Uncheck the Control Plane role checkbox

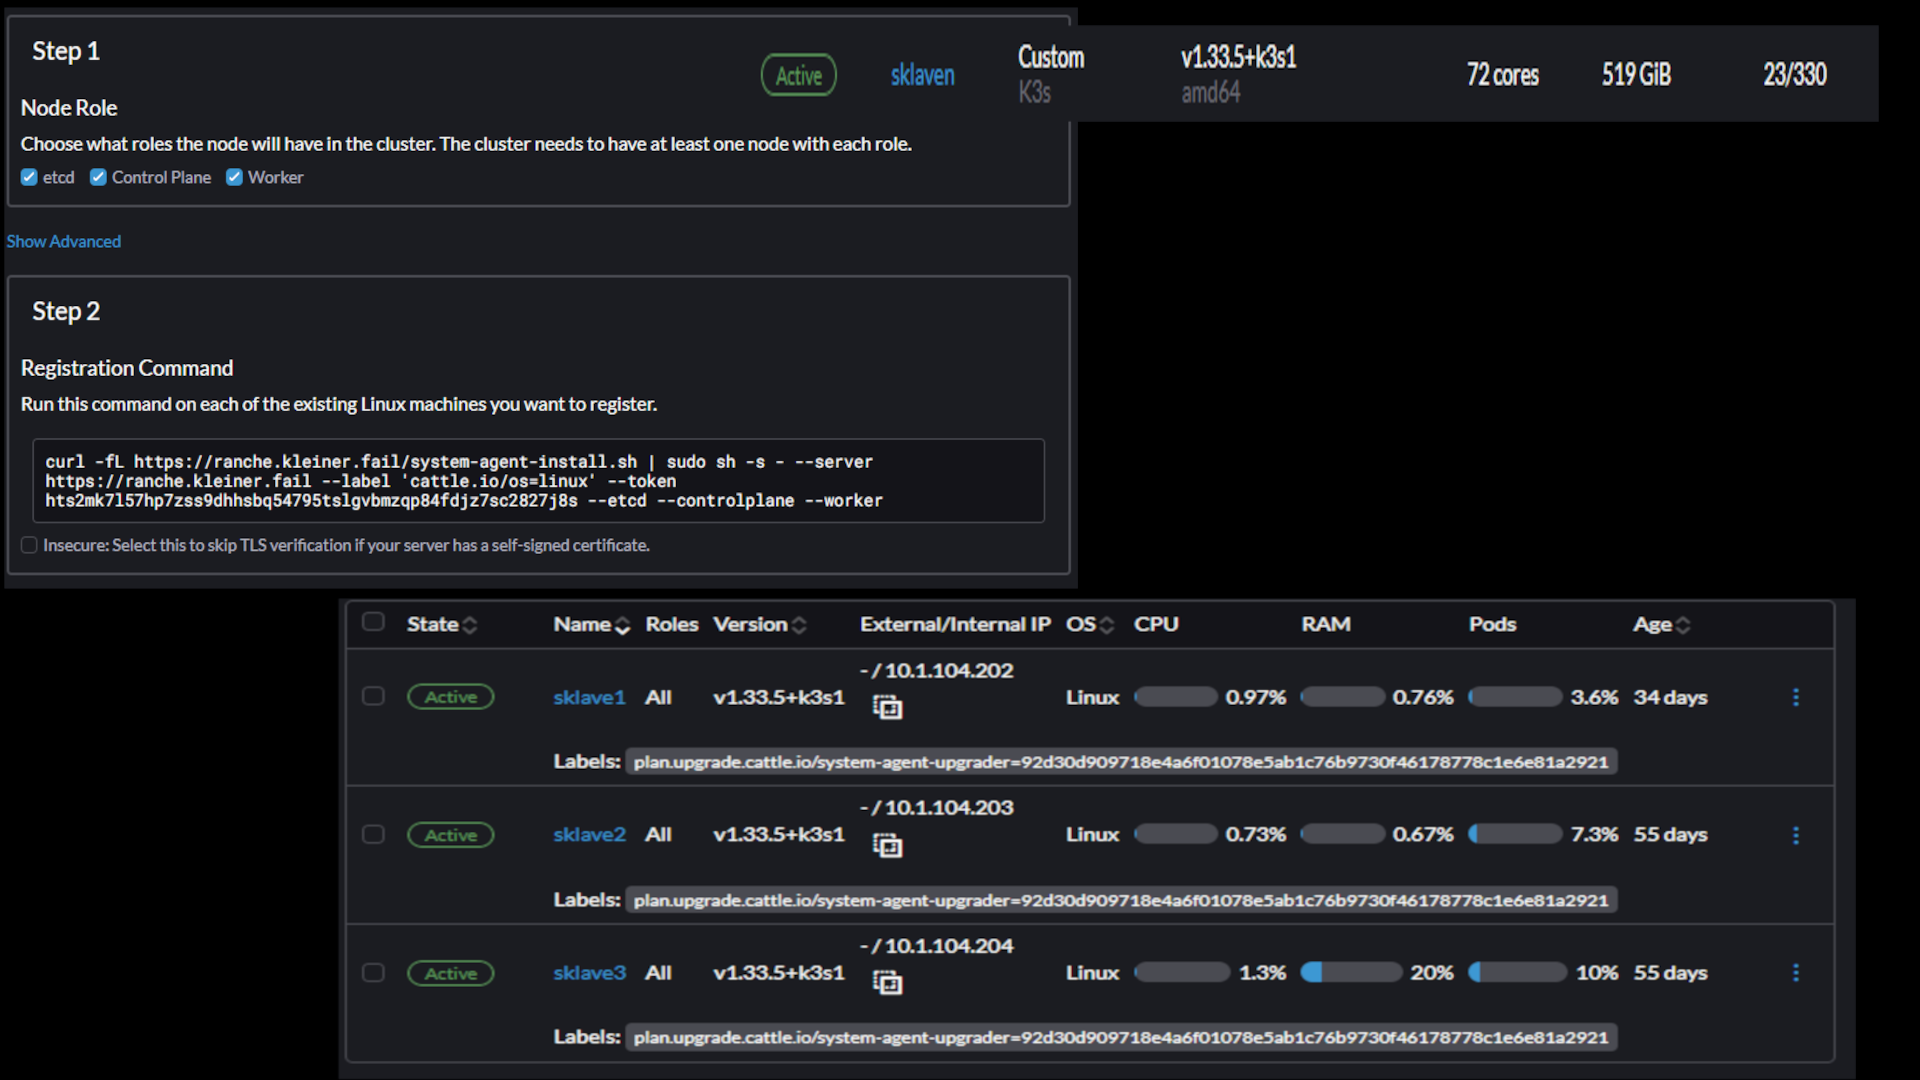click(x=98, y=177)
